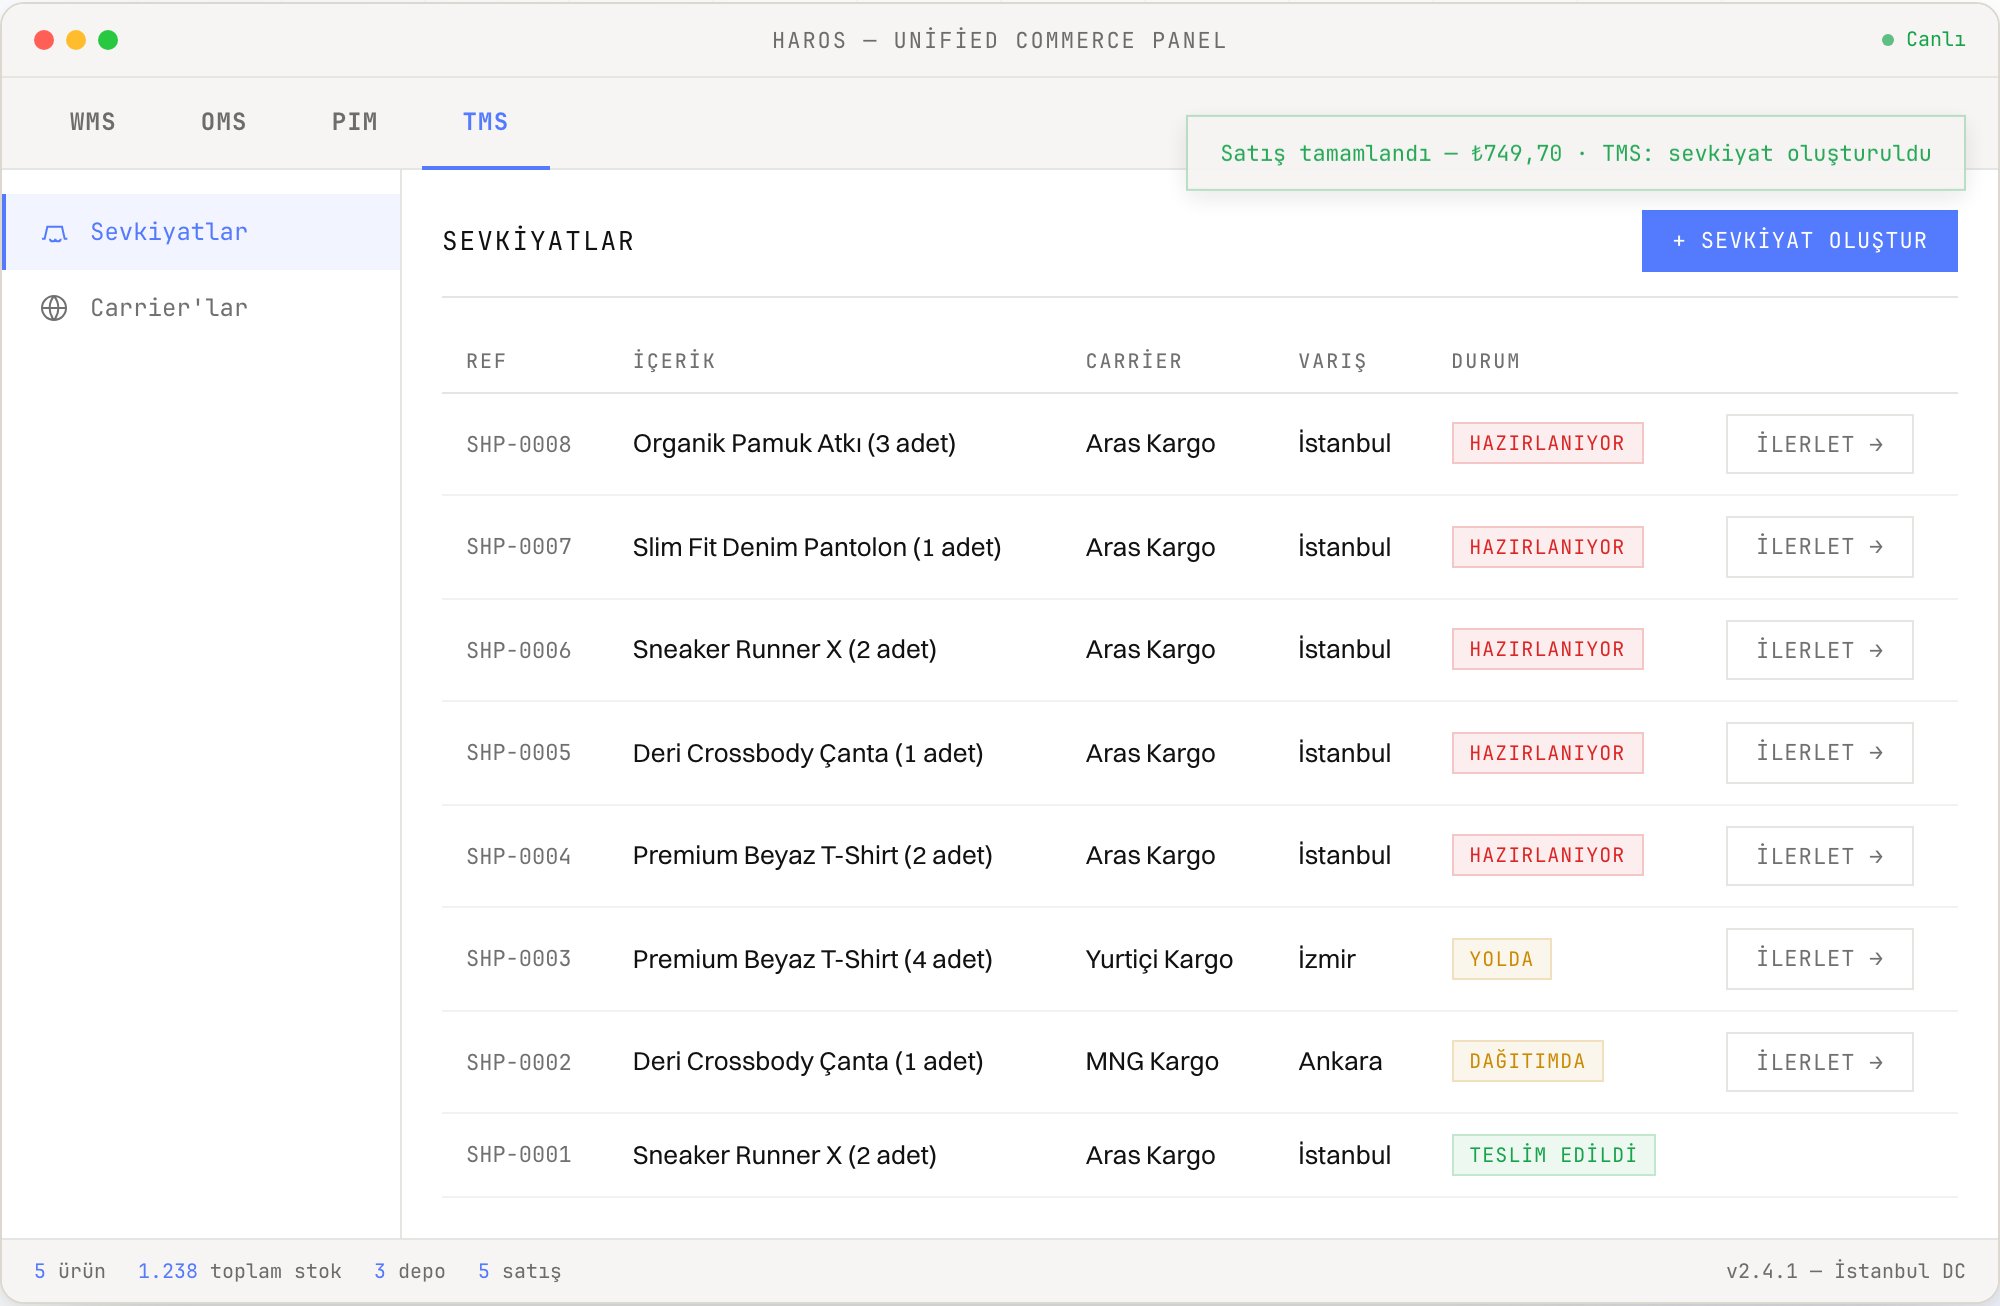Click Slim Fit Denim Pantolon (1 adet)

click(817, 547)
